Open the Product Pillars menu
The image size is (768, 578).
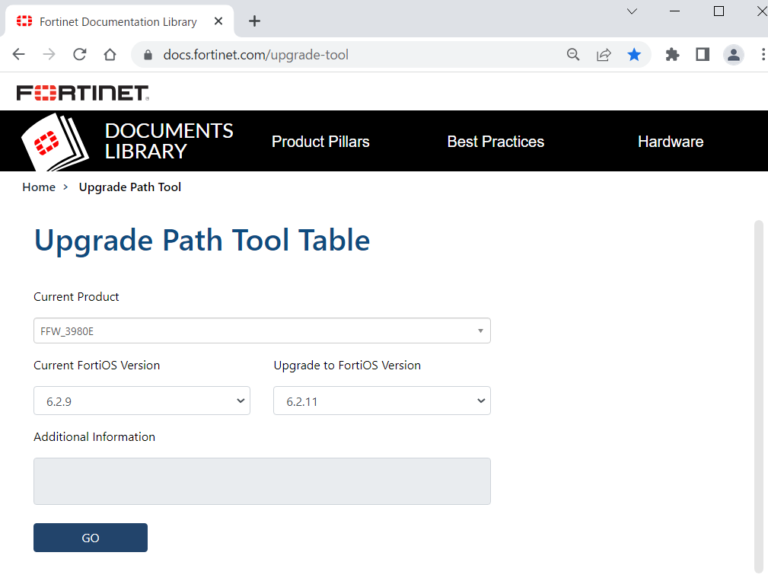tap(320, 142)
